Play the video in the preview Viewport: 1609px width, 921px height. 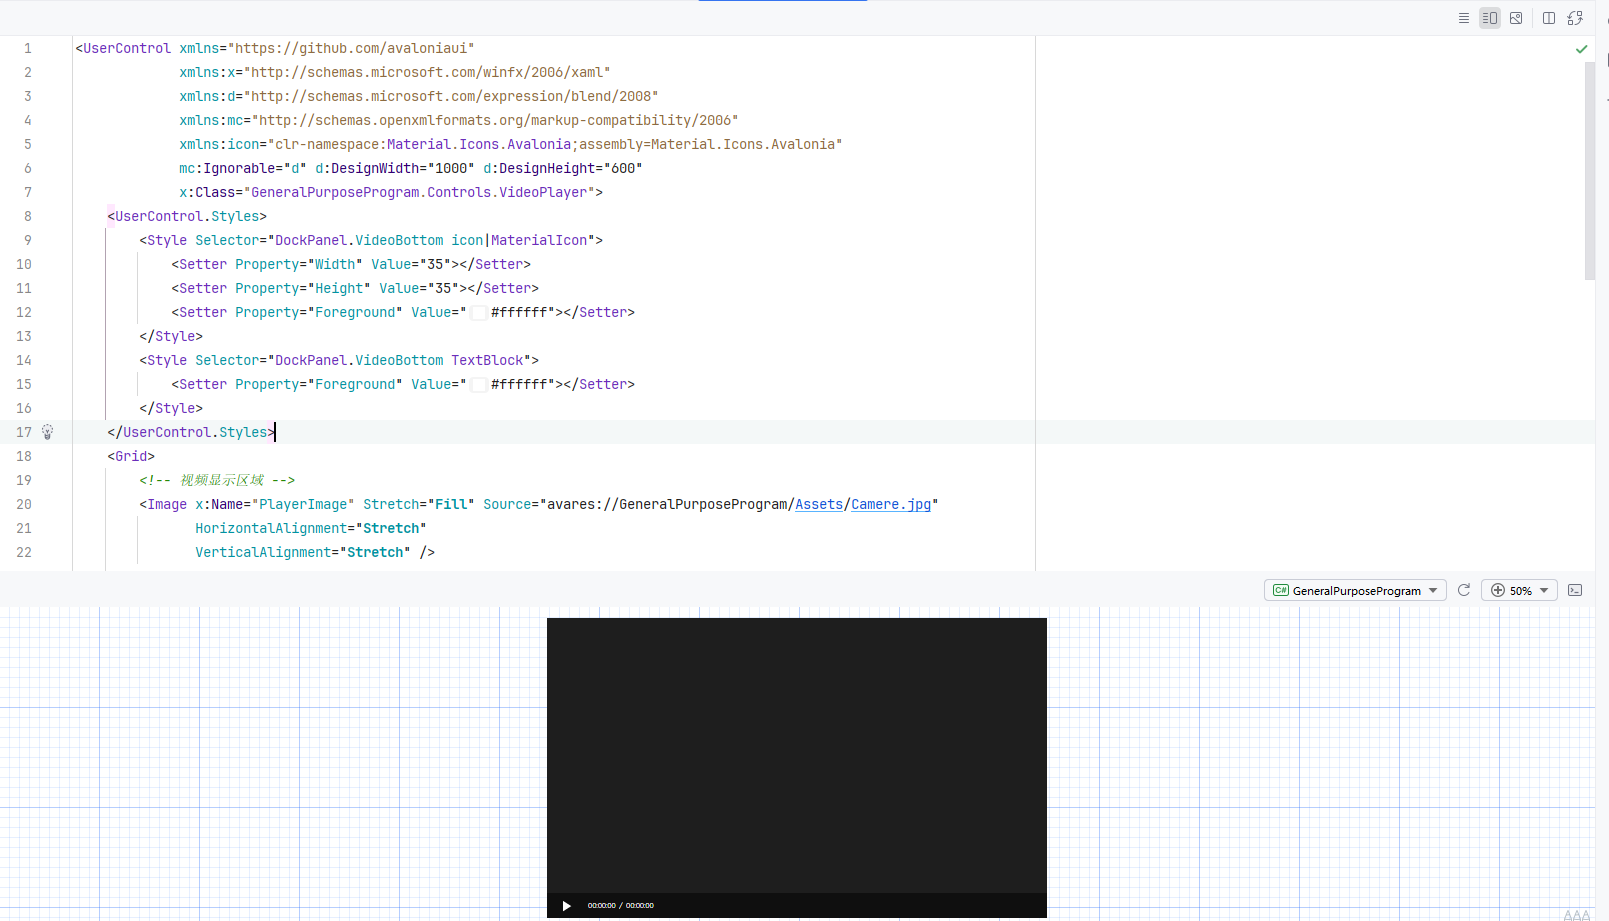(x=566, y=906)
